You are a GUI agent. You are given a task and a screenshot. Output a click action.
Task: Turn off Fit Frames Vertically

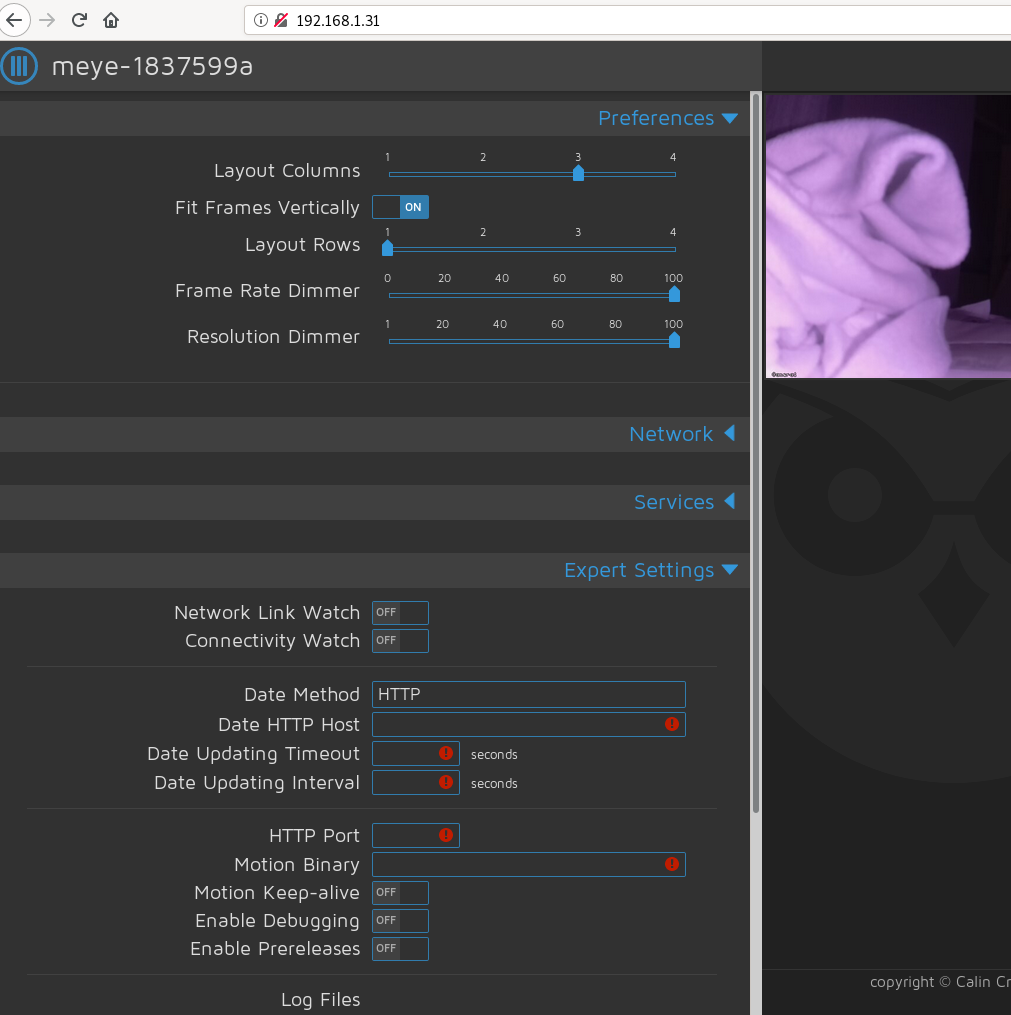tap(400, 207)
